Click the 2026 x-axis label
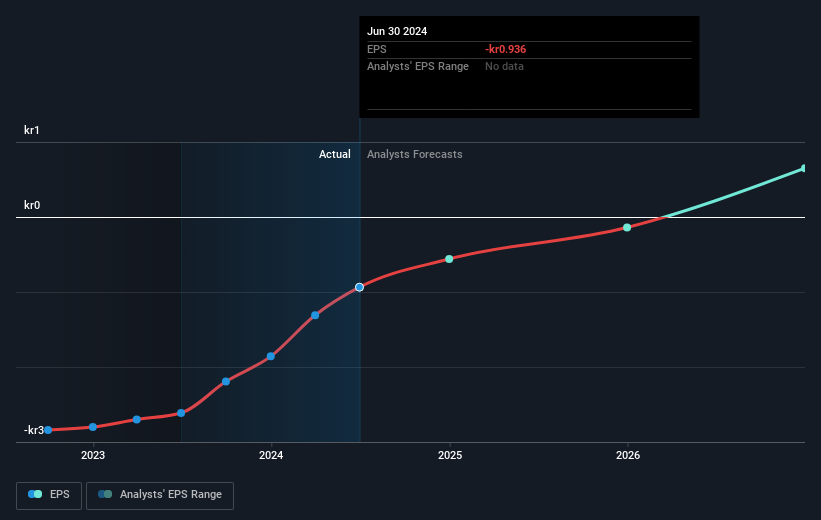Screen dimensions: 821x520 pos(628,455)
